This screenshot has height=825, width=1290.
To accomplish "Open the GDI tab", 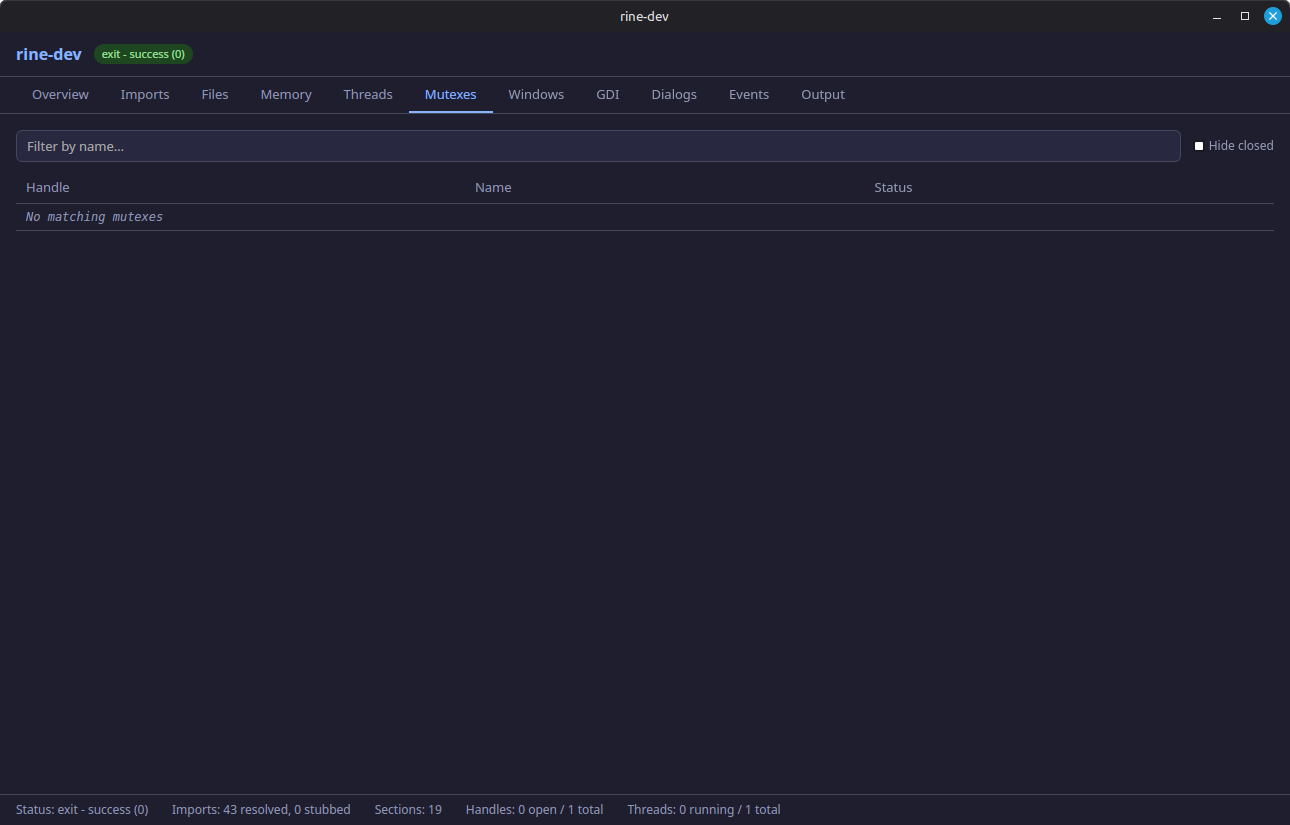I will click(607, 94).
